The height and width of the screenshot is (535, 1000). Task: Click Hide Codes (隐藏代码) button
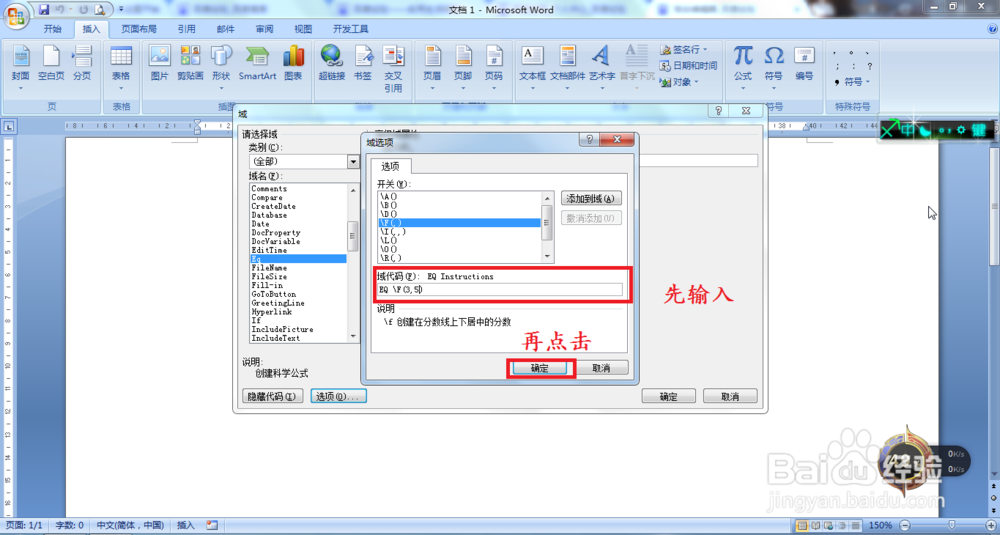273,396
